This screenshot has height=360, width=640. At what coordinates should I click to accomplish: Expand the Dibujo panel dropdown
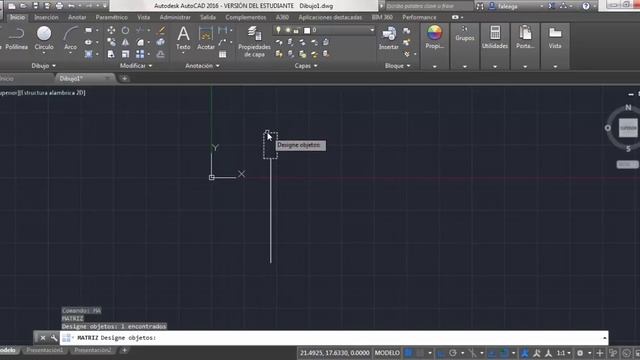[x=44, y=66]
